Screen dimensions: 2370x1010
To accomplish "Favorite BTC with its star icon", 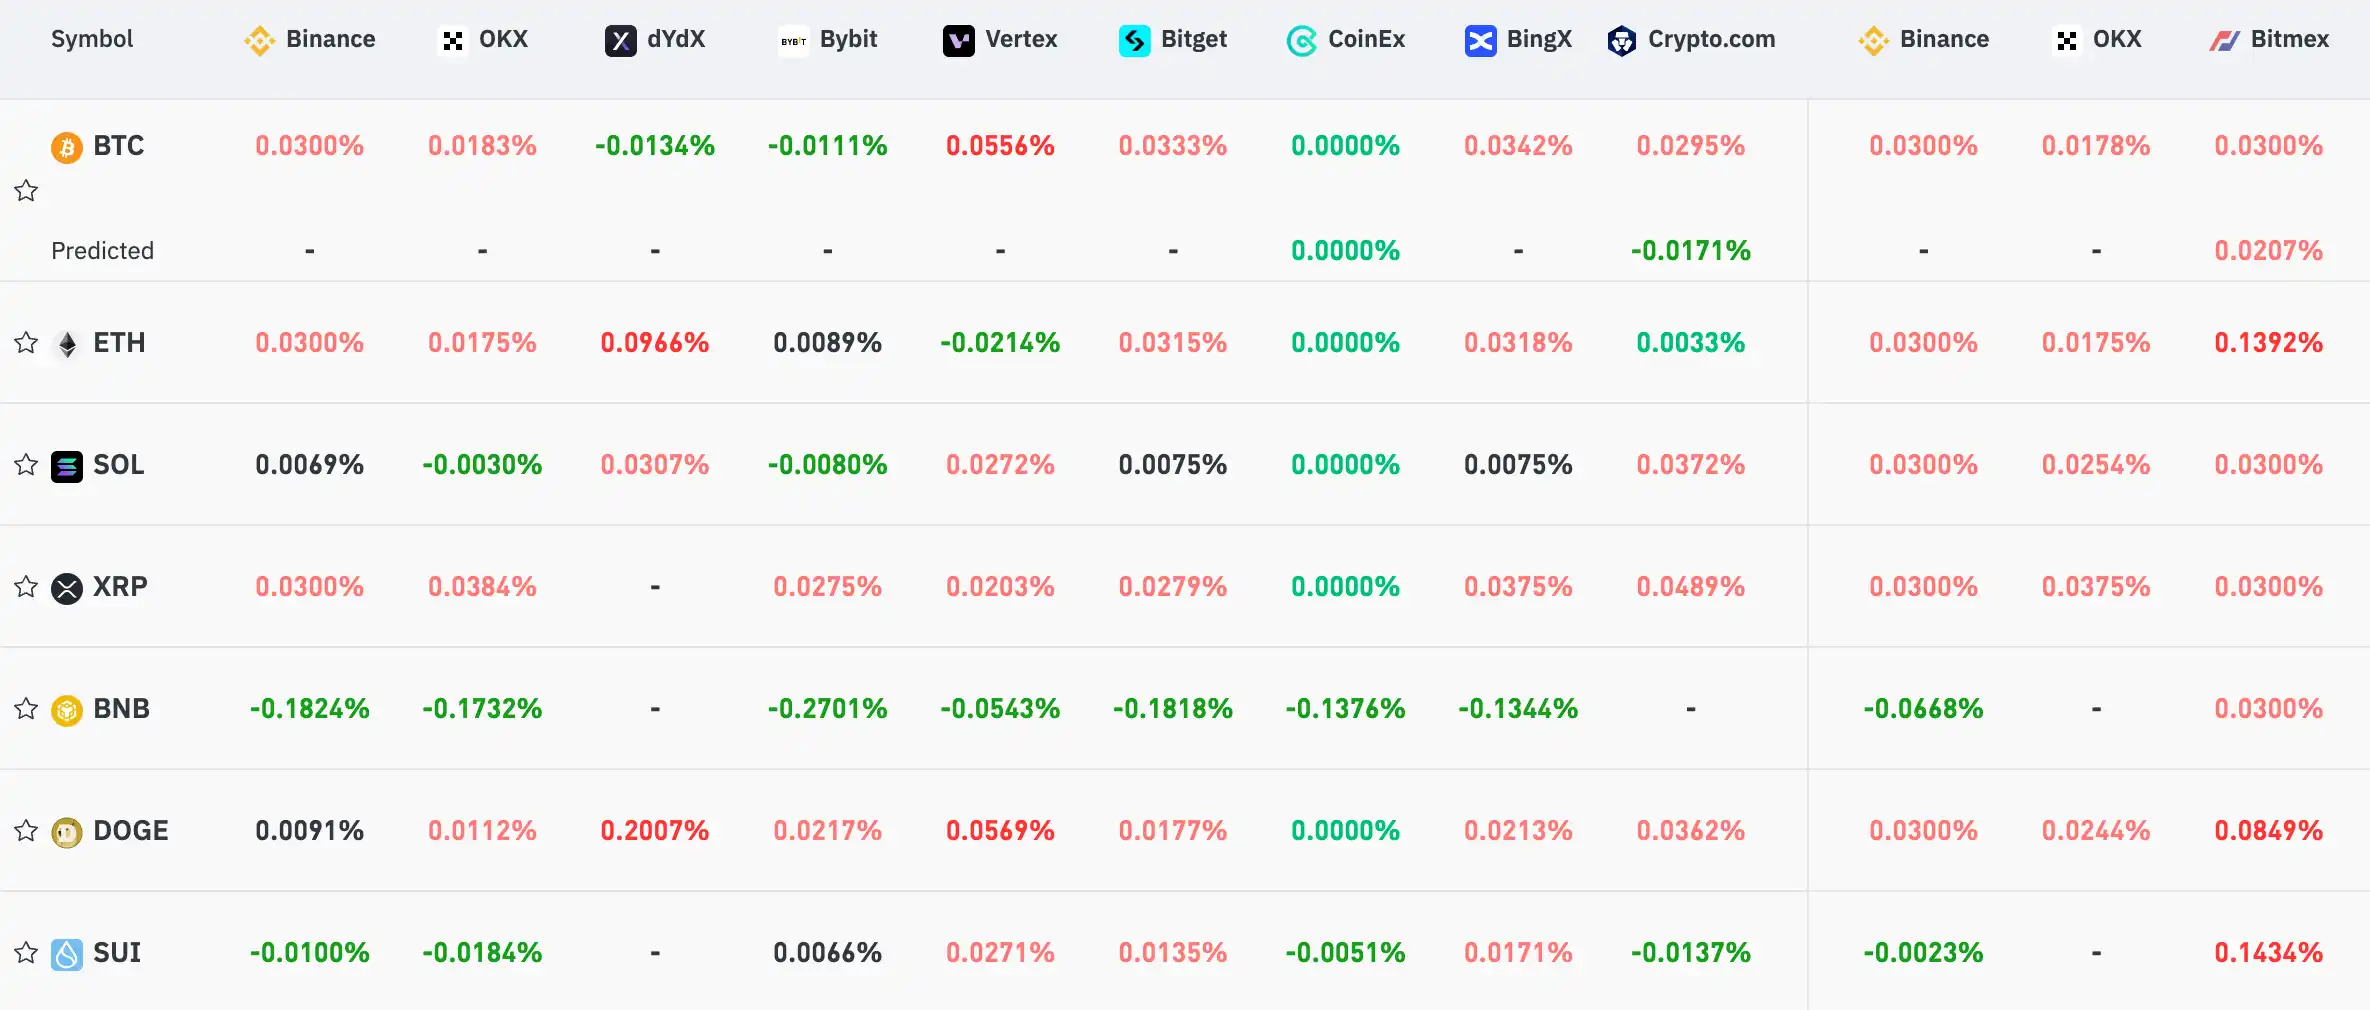I will click(x=26, y=190).
